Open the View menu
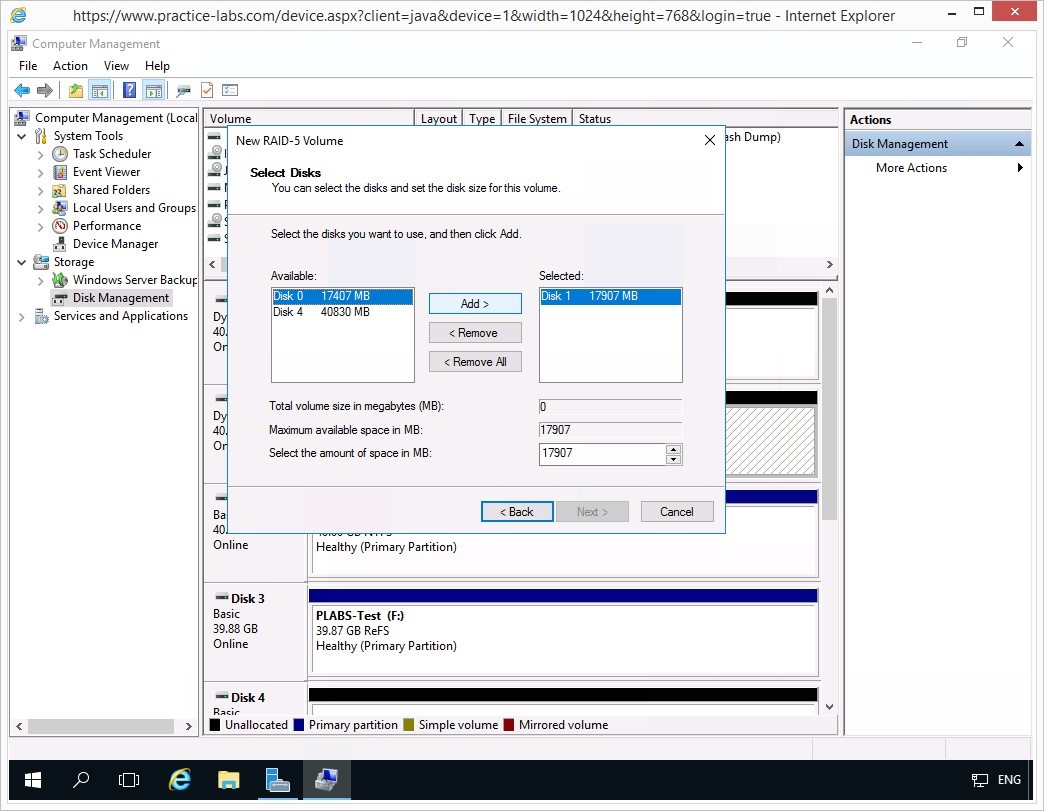The image size is (1044, 811). tap(116, 66)
